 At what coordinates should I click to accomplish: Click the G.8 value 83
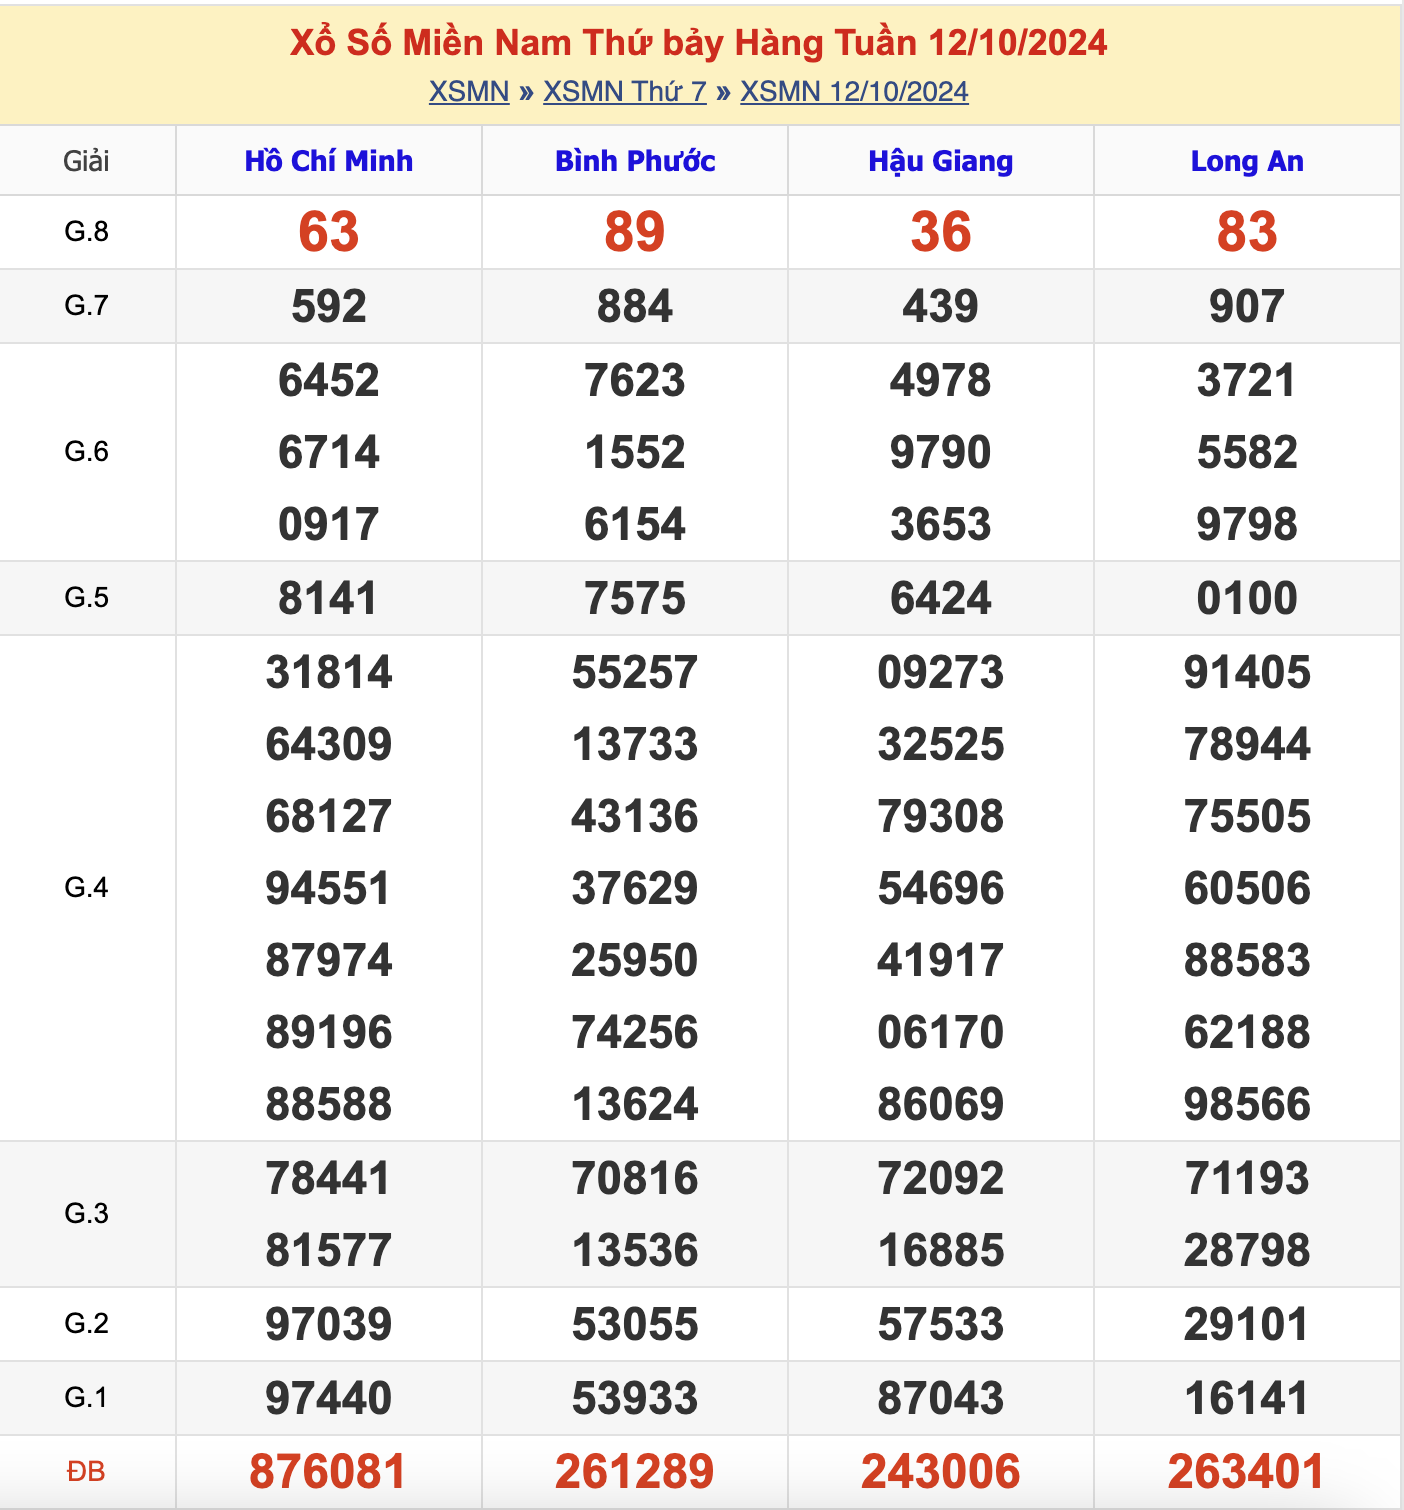[x=1247, y=232]
